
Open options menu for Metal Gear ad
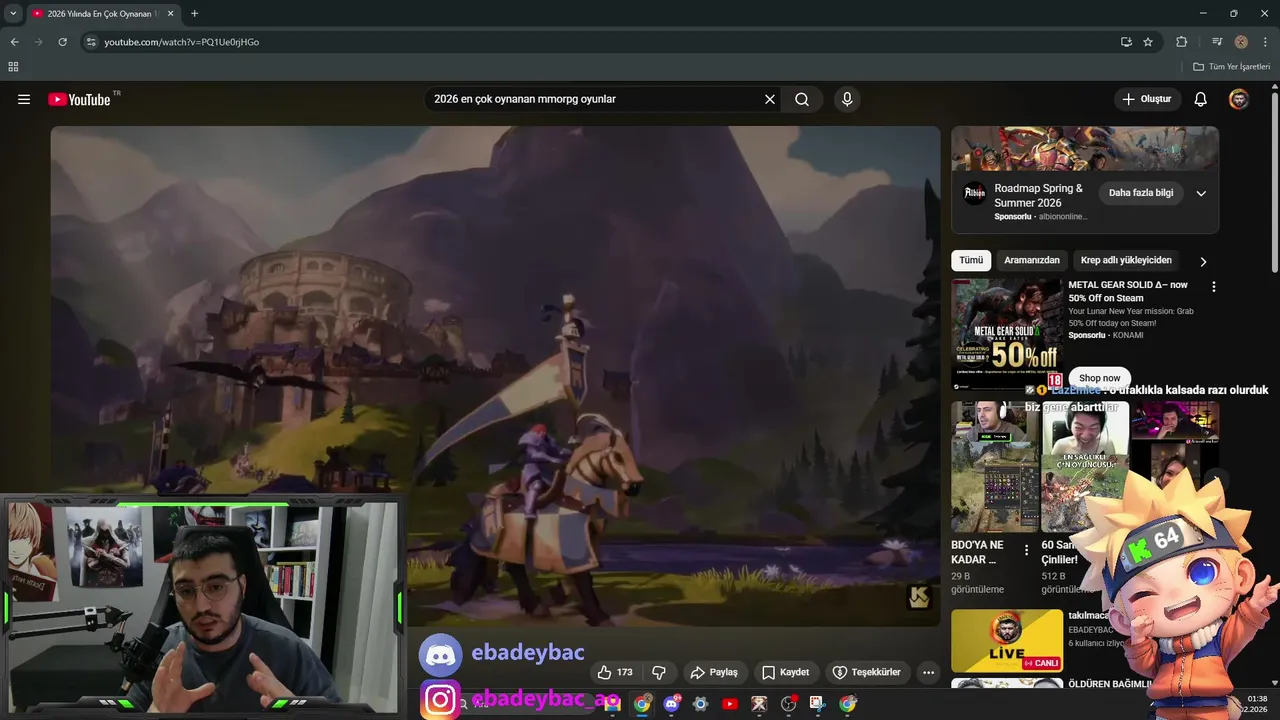pyautogui.click(x=1214, y=287)
